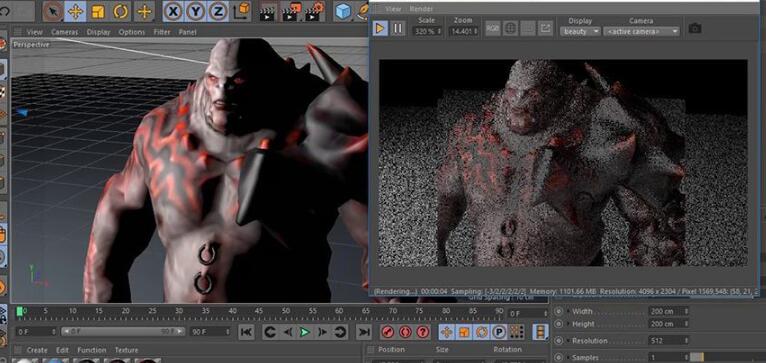Open material manager Function menu
766x363 pixels.
point(91,350)
